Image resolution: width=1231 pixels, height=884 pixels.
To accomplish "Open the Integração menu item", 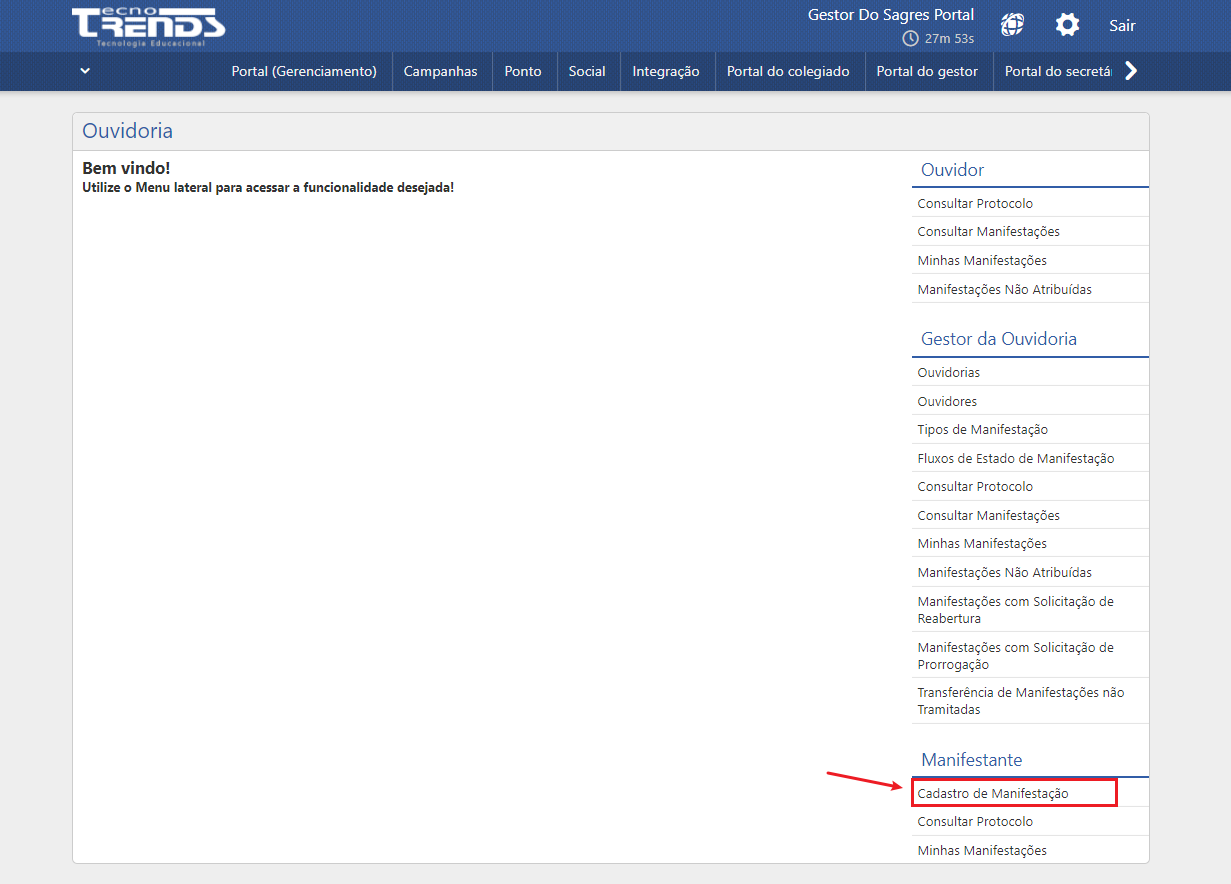I will point(666,71).
